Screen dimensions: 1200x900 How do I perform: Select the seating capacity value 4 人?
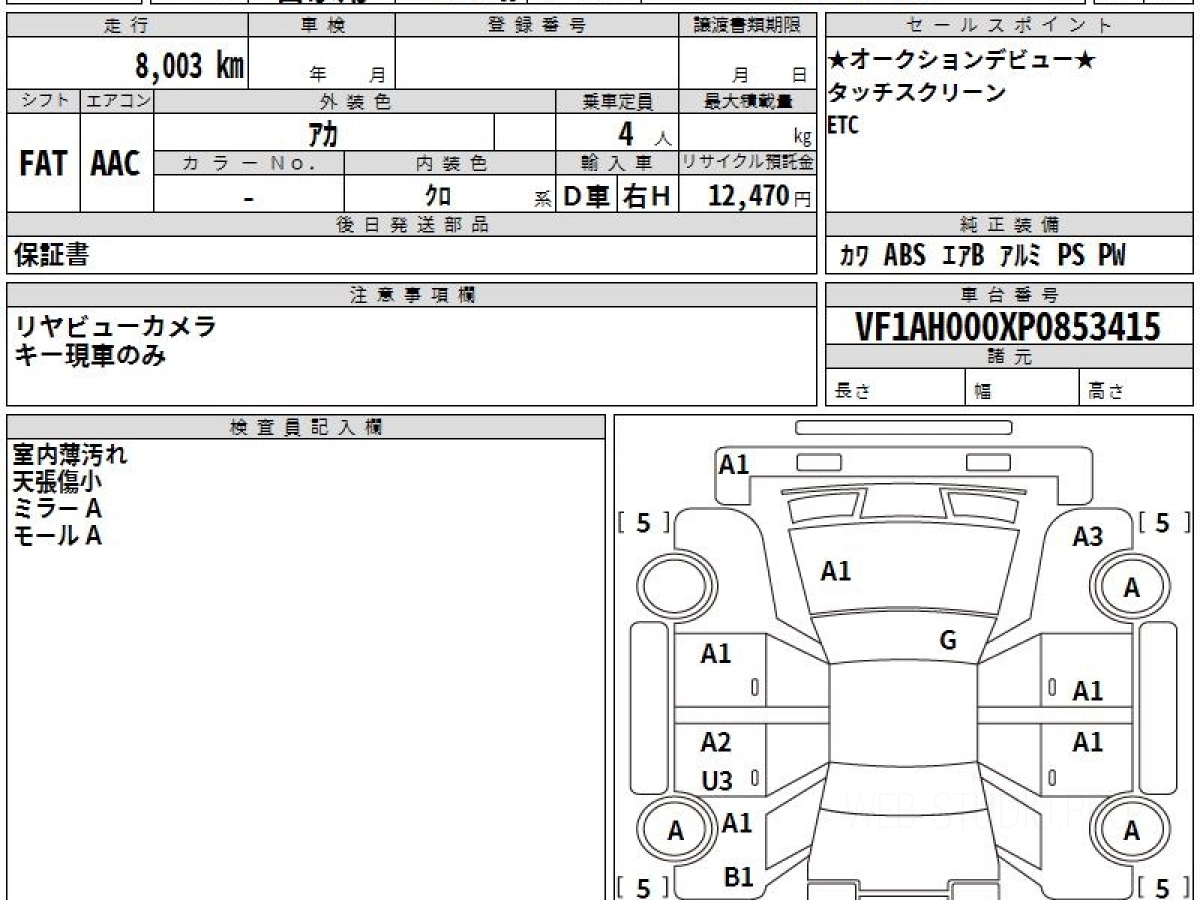pos(643,135)
